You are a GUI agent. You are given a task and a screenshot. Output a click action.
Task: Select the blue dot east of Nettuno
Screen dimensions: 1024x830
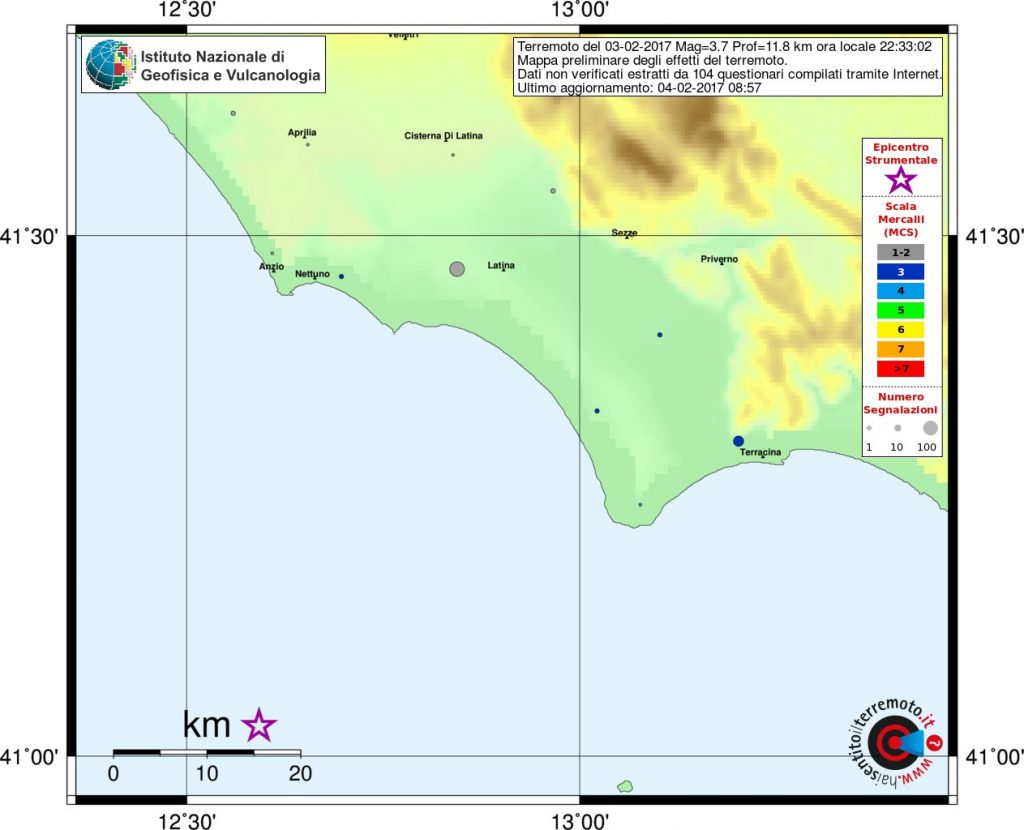tap(341, 277)
